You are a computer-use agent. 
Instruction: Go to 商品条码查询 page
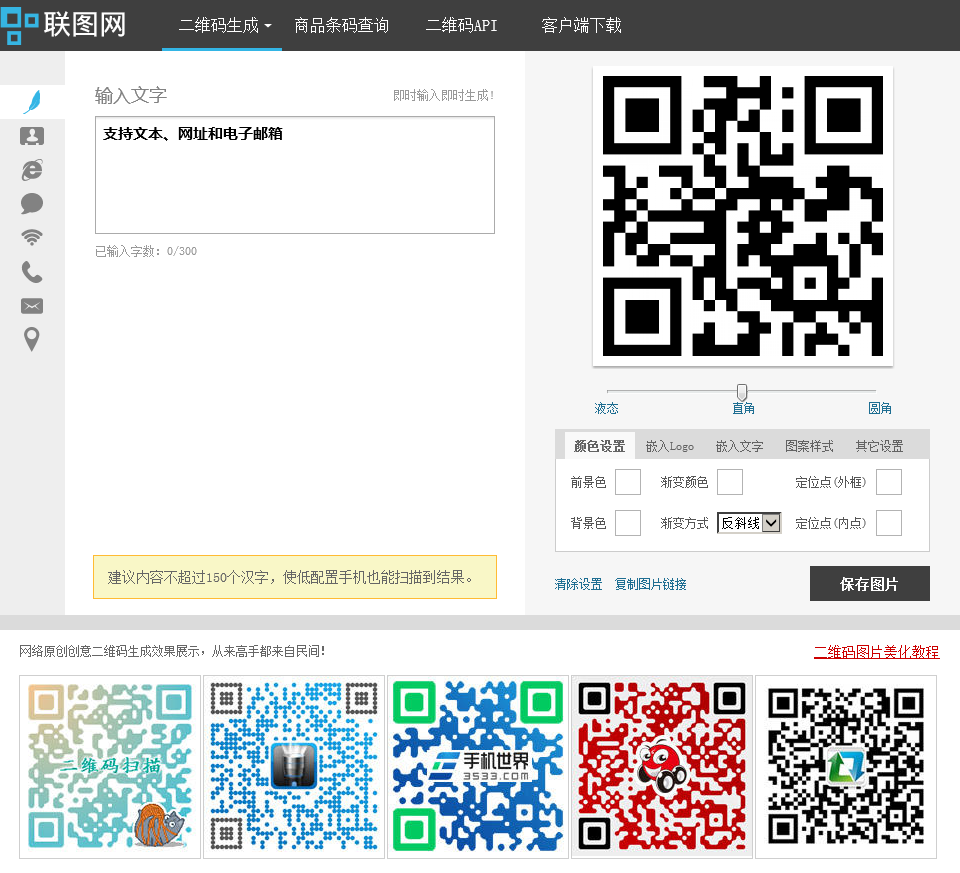click(342, 26)
